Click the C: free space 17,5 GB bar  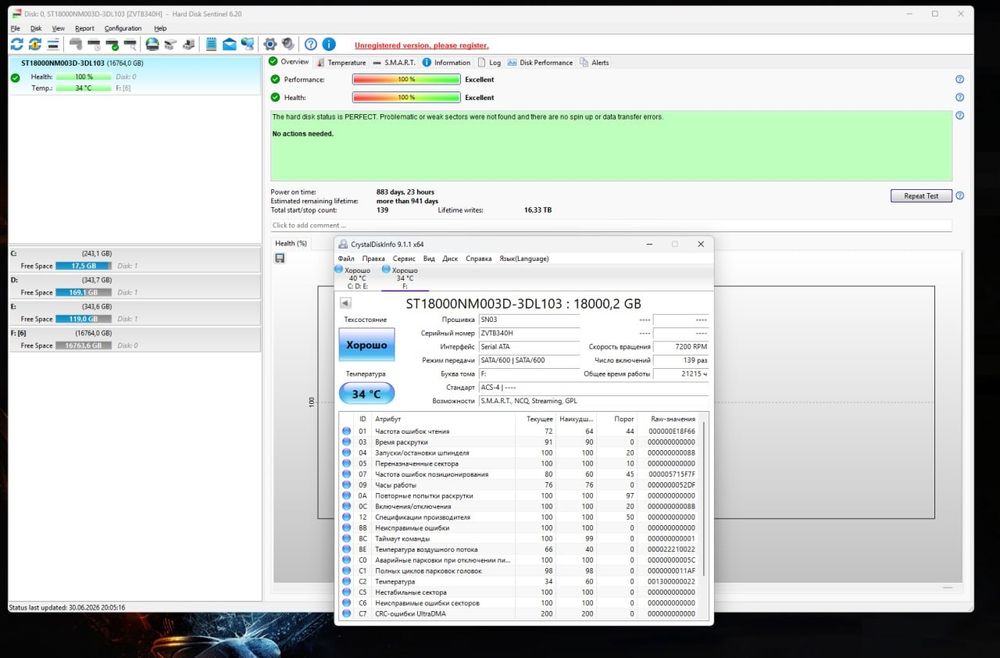tap(84, 266)
